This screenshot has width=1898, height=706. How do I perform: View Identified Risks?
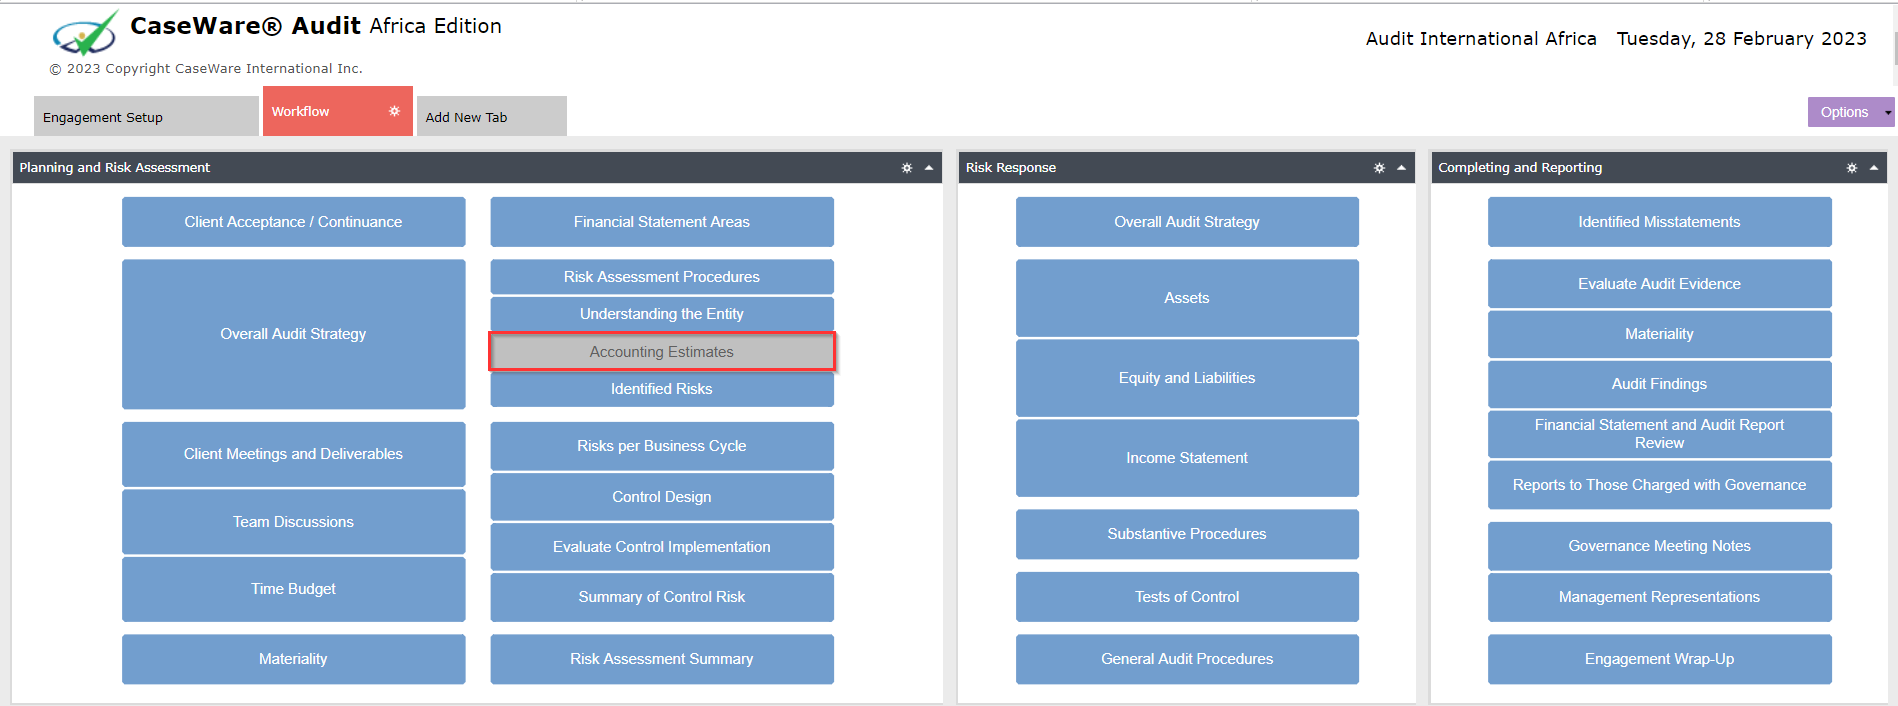pos(662,389)
